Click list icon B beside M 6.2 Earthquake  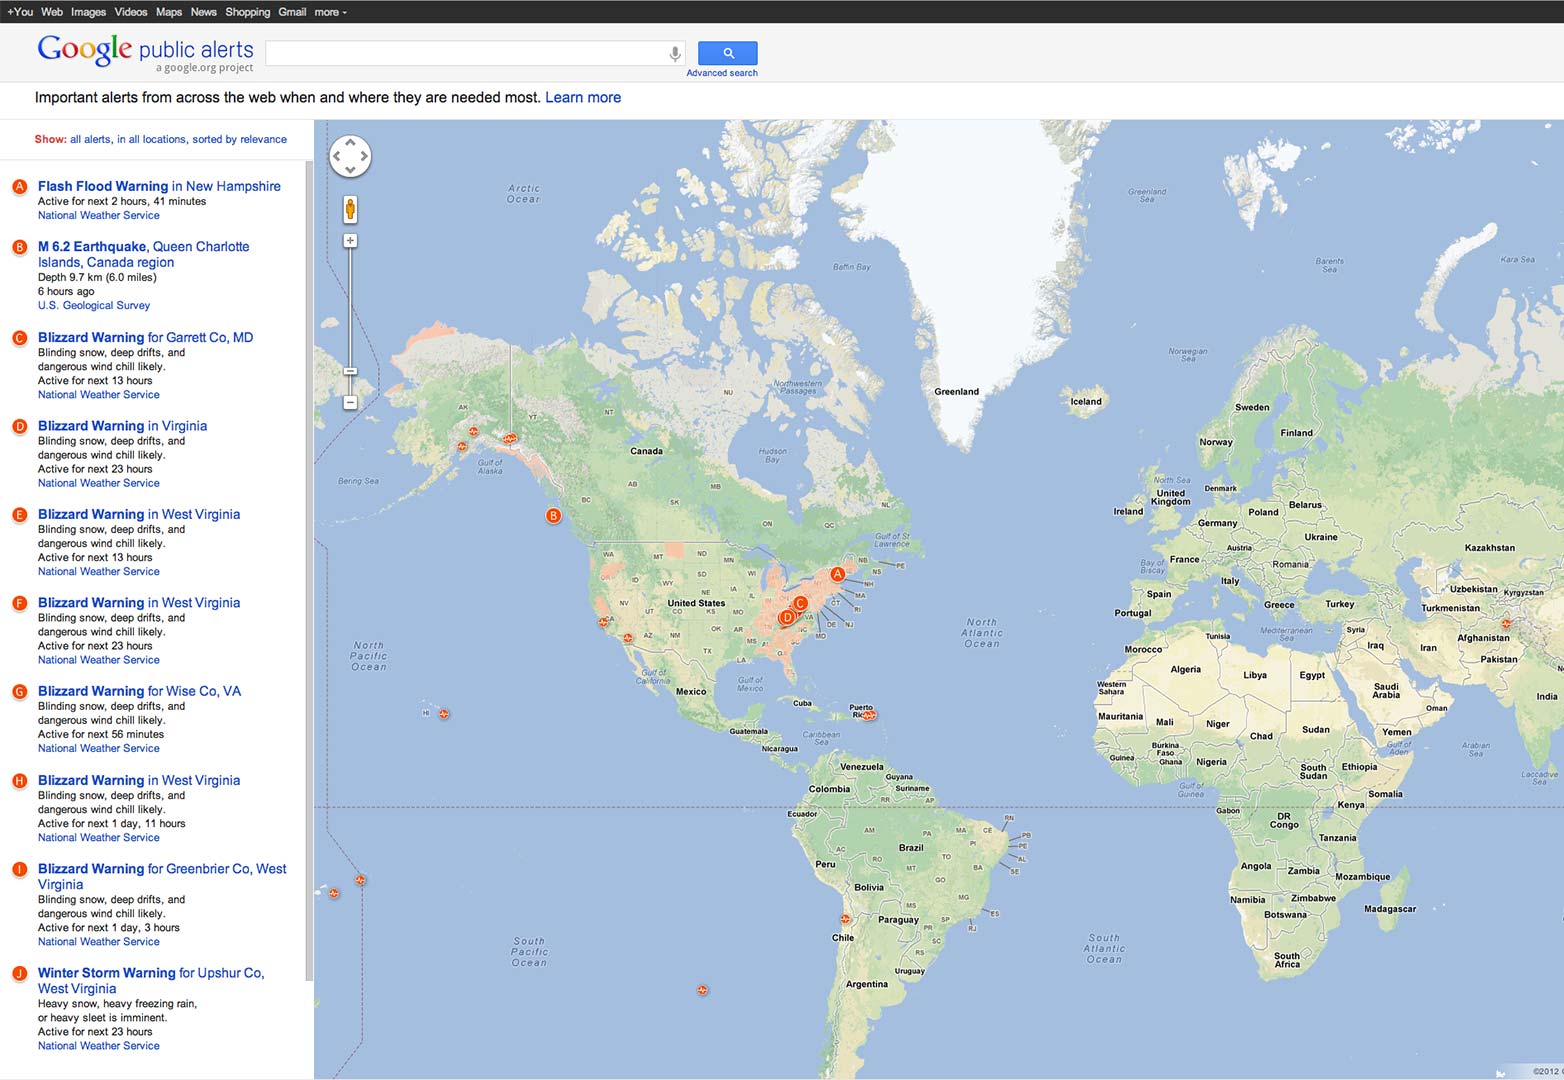pos(19,247)
